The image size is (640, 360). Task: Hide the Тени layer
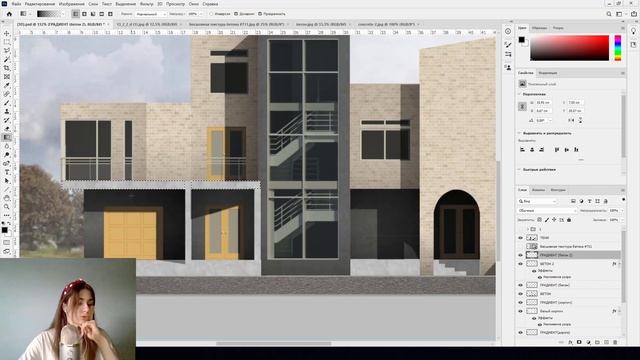coord(520,238)
